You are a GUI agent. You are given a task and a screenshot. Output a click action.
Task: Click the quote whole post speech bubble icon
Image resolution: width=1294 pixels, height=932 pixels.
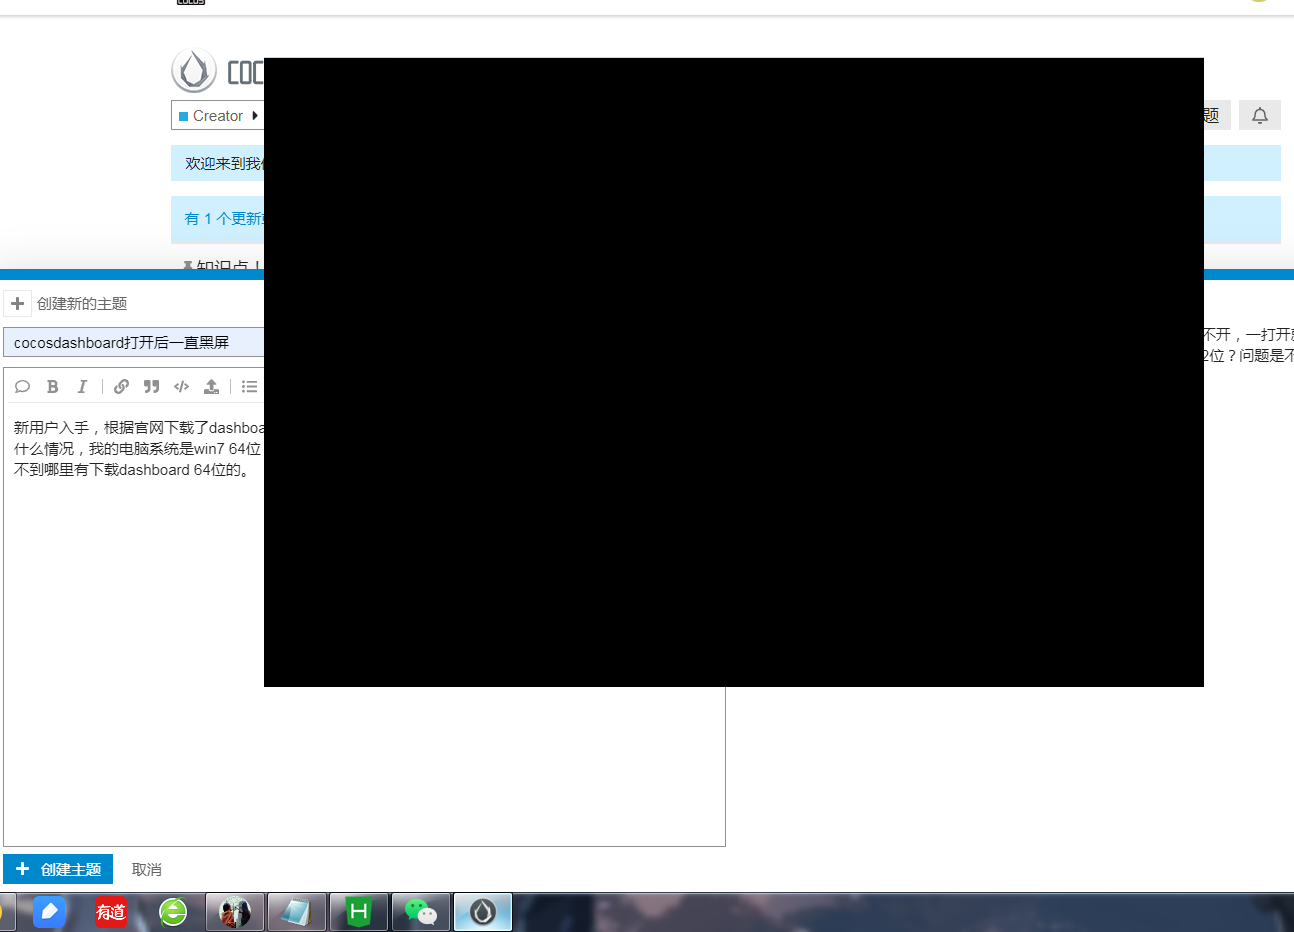click(22, 387)
